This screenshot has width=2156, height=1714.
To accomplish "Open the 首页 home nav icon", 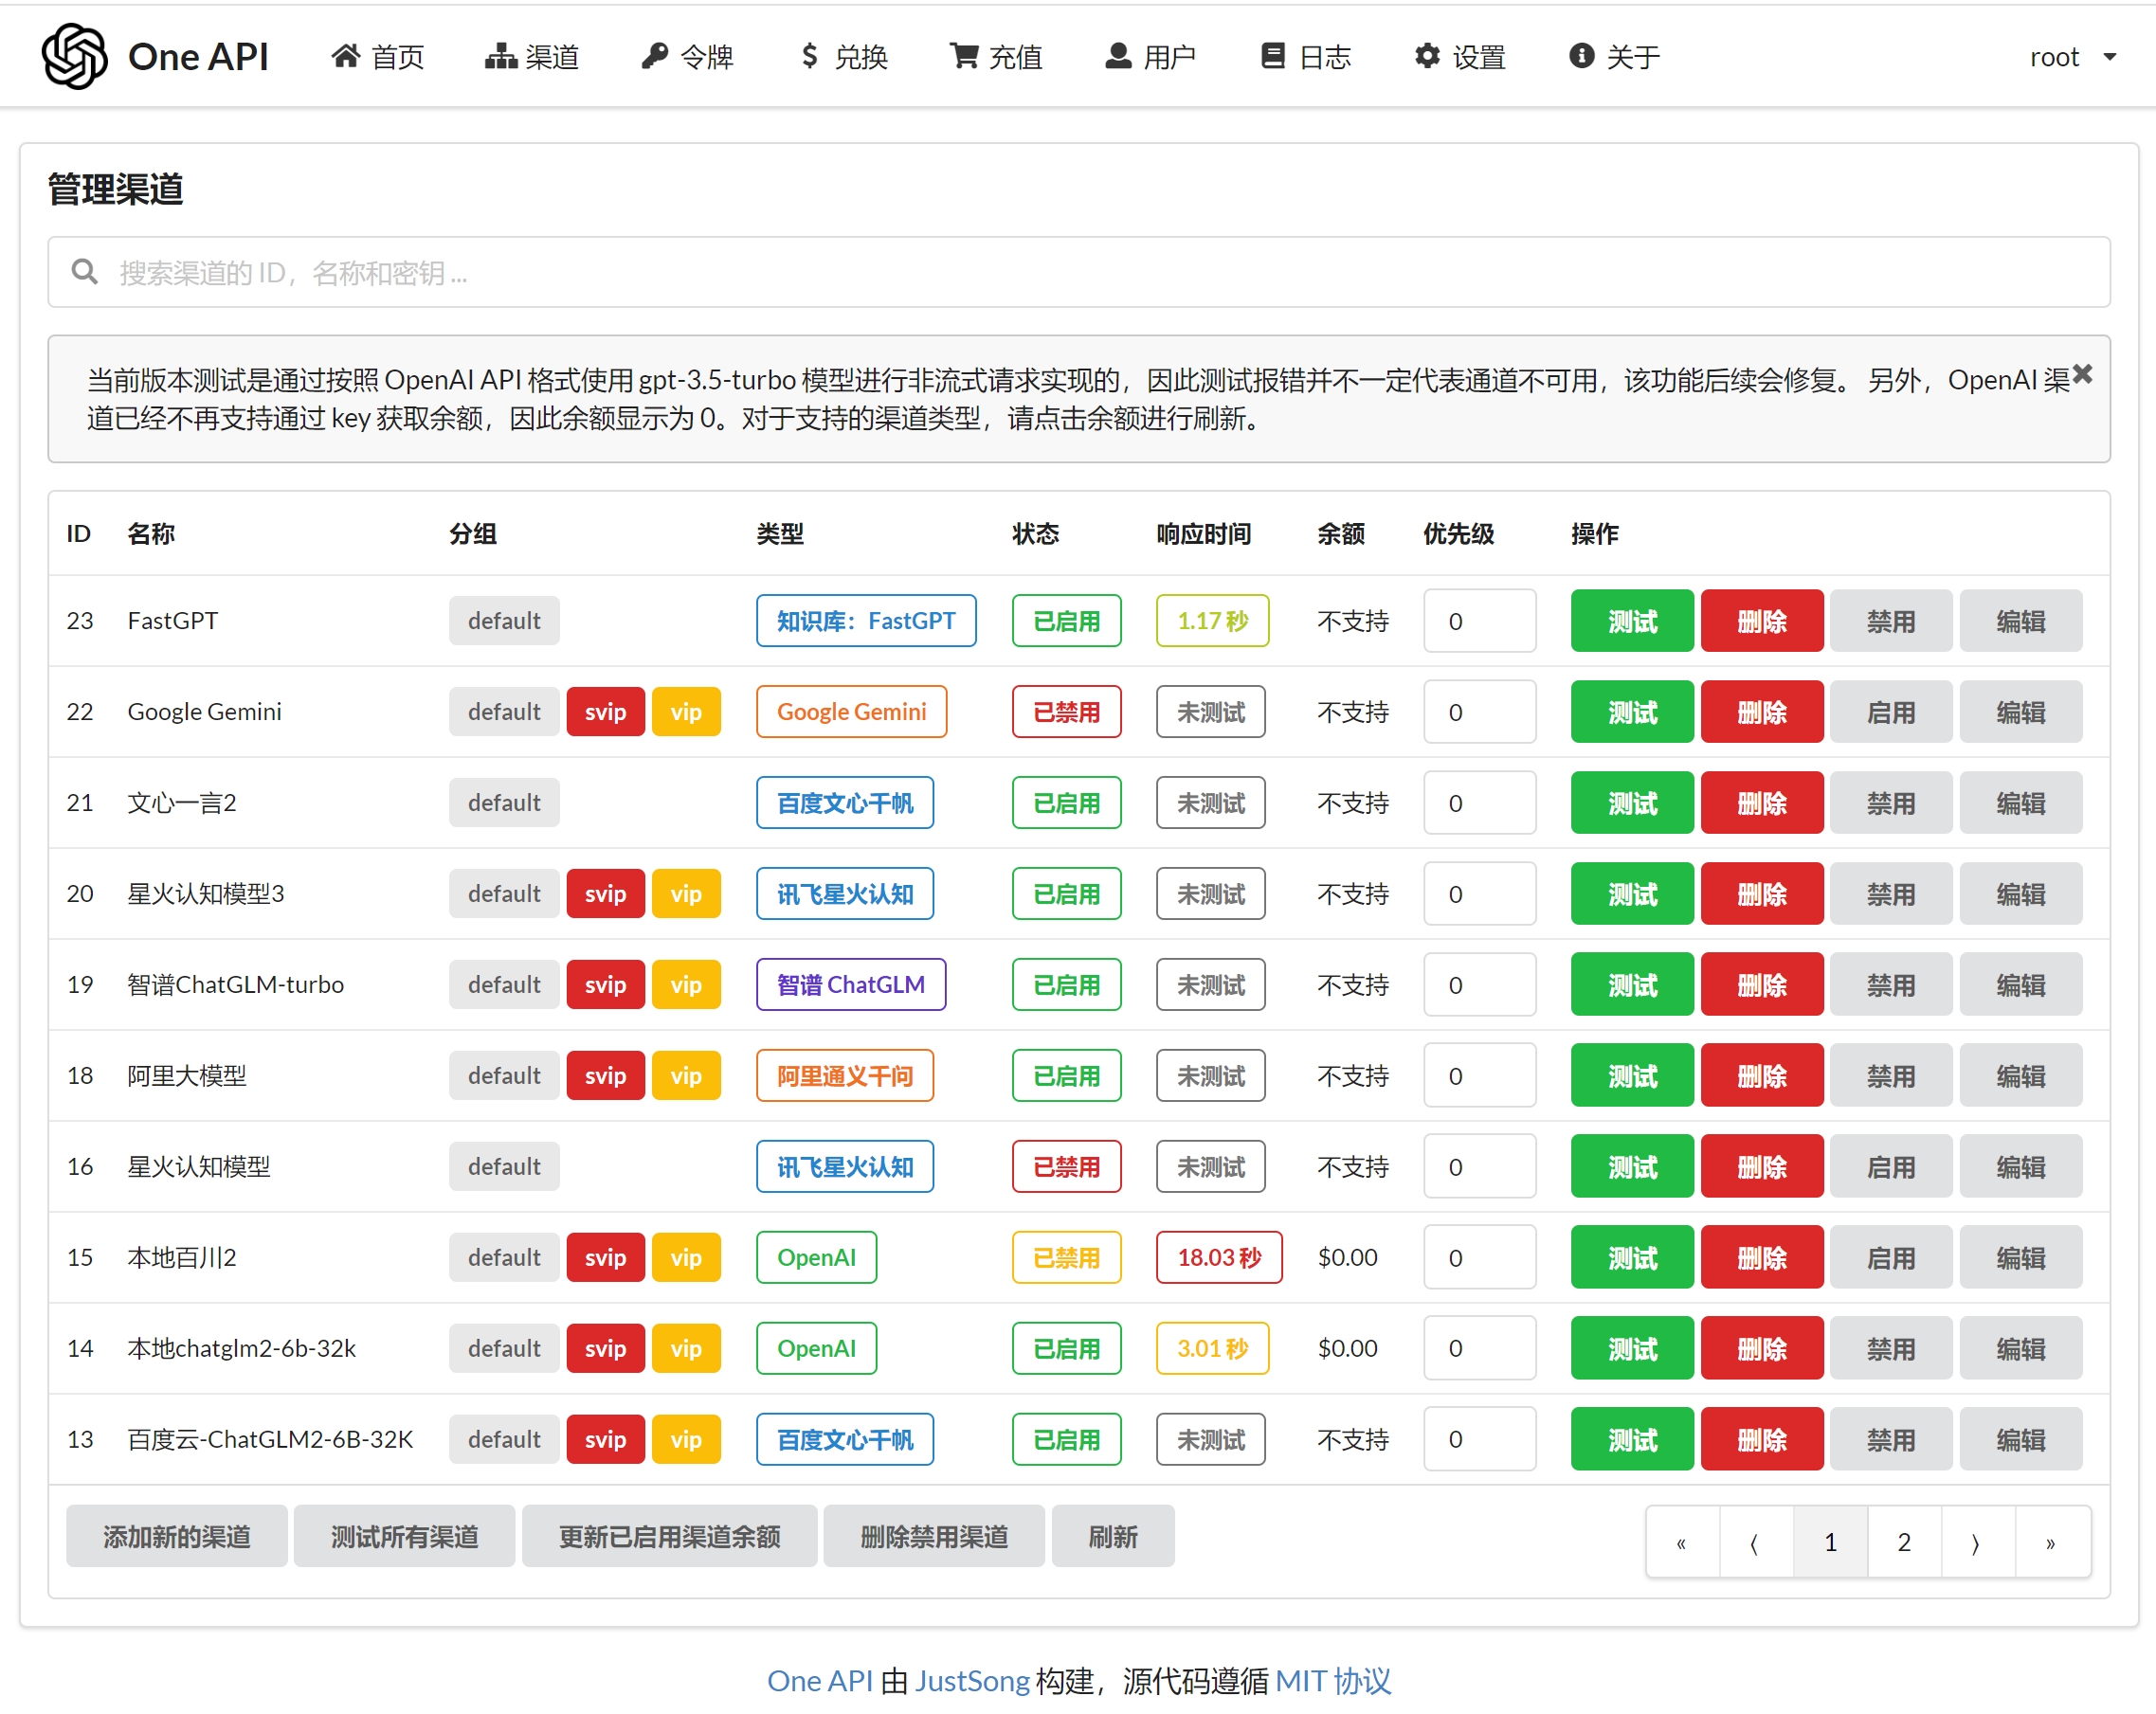I will [x=345, y=56].
